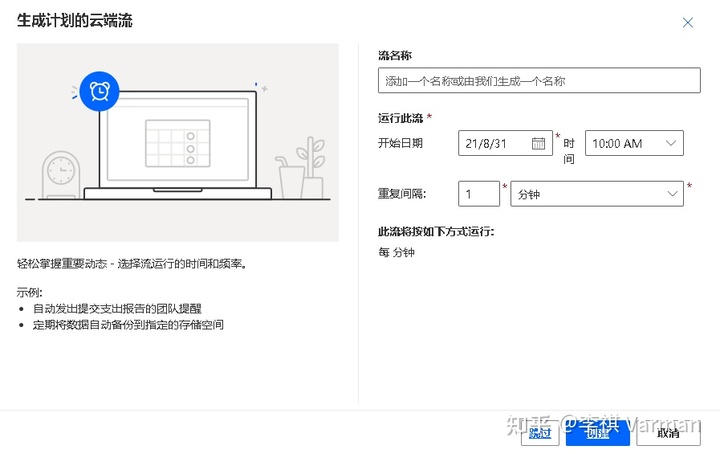Expand the 10:00 AM time dropdown
Image resolution: width=720 pixels, height=454 pixels.
click(634, 143)
